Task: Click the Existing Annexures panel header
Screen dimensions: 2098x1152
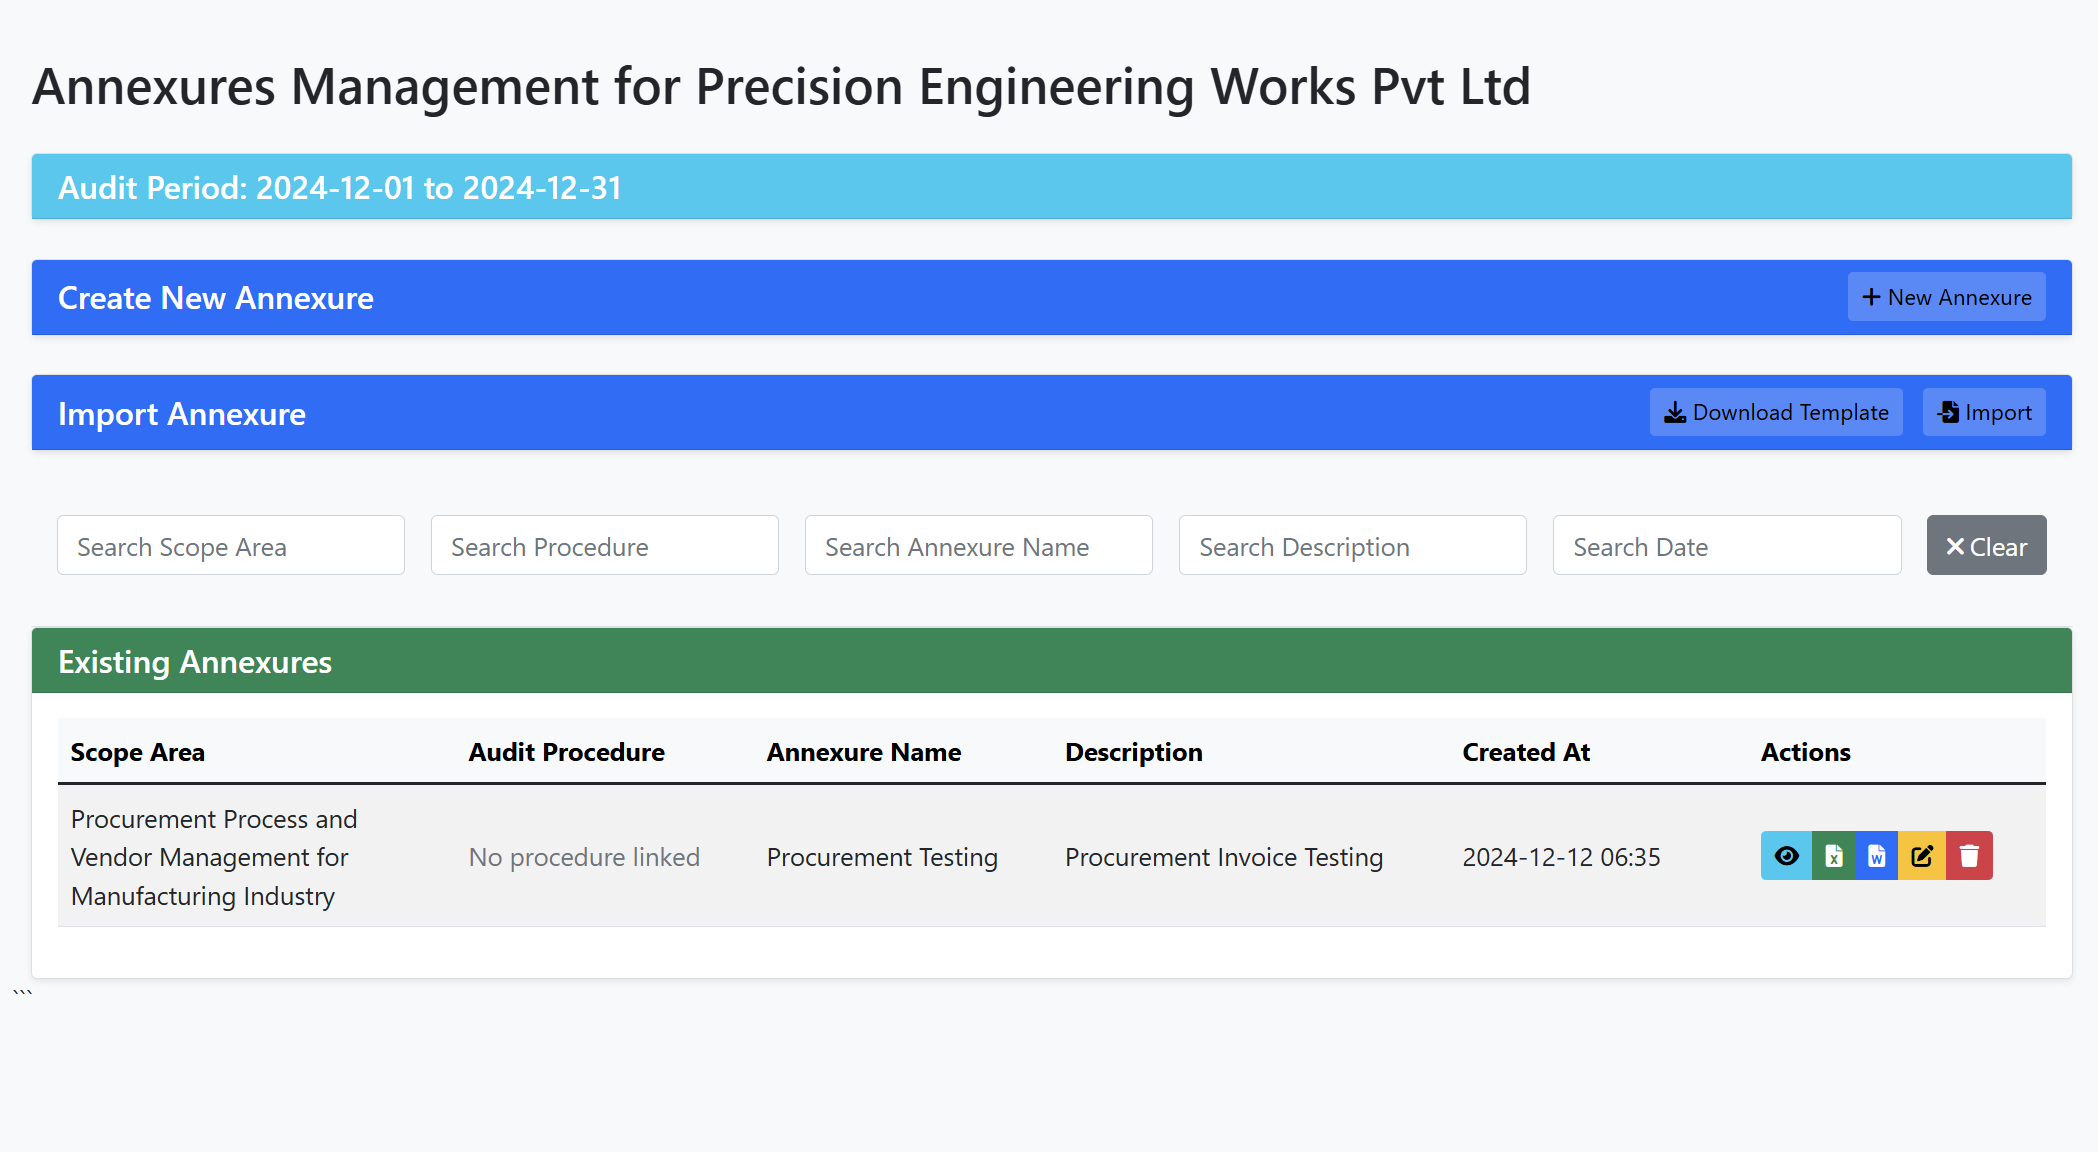Action: 1052,661
